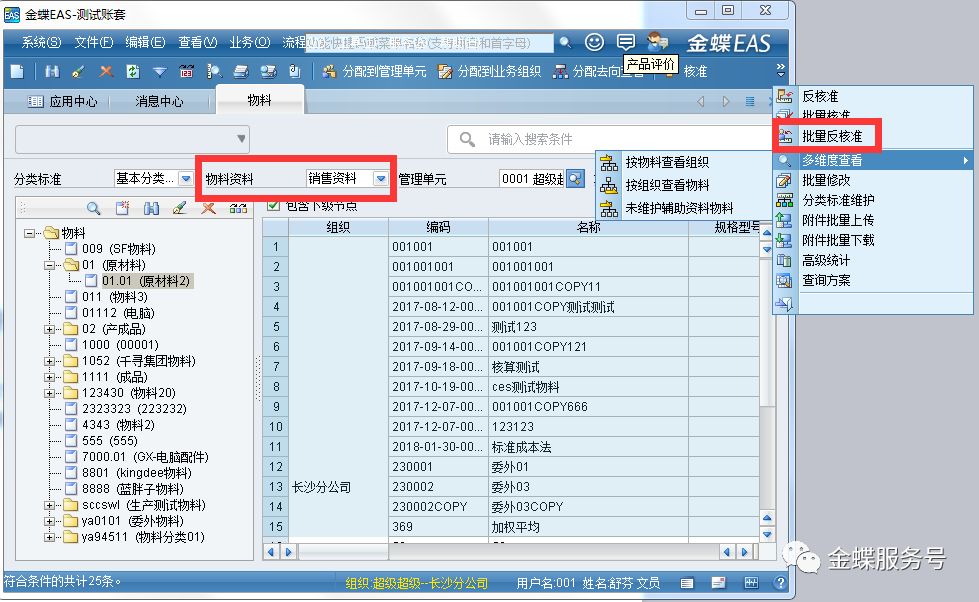Click the previous tab arrow in the tab bar
This screenshot has height=602, width=979.
701,101
